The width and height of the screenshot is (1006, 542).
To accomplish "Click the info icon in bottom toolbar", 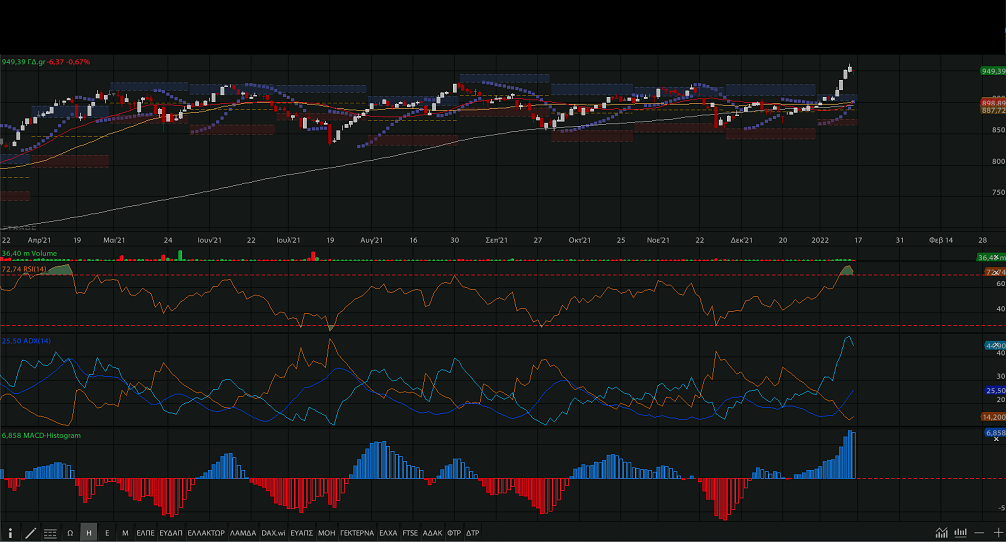I will pyautogui.click(x=11, y=533).
